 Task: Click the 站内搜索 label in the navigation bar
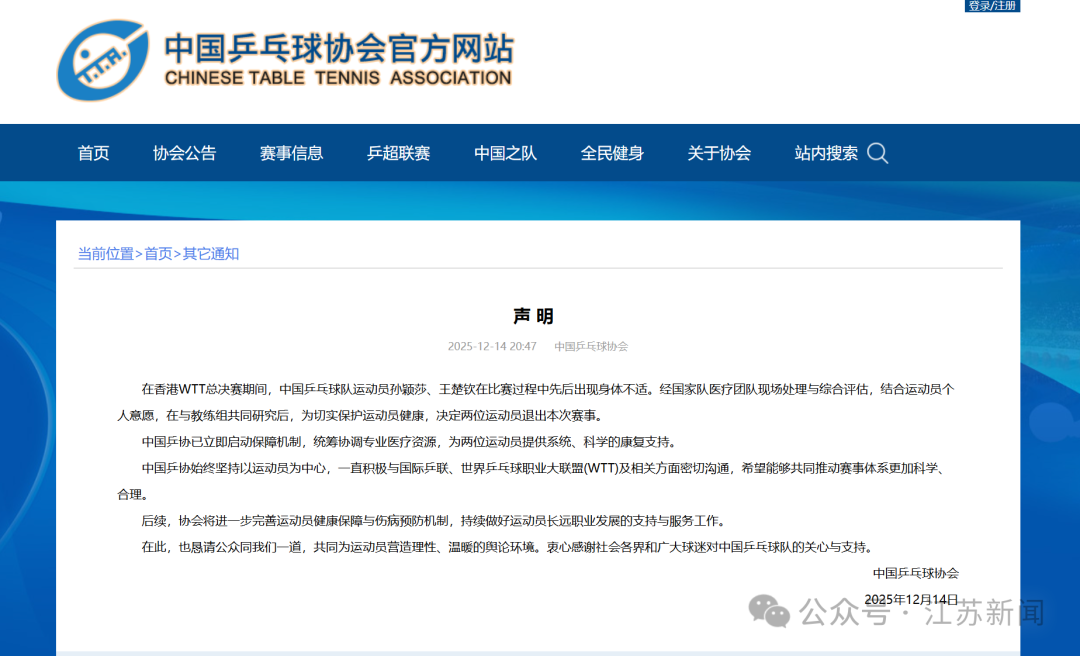coord(826,153)
